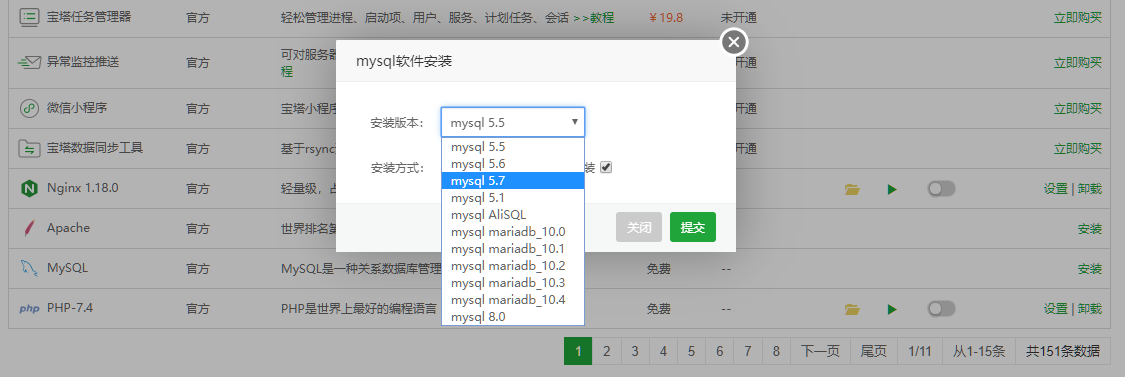Select mysql mariadb_10.2 option
Viewport: 1125px width, 377px height.
(x=513, y=266)
